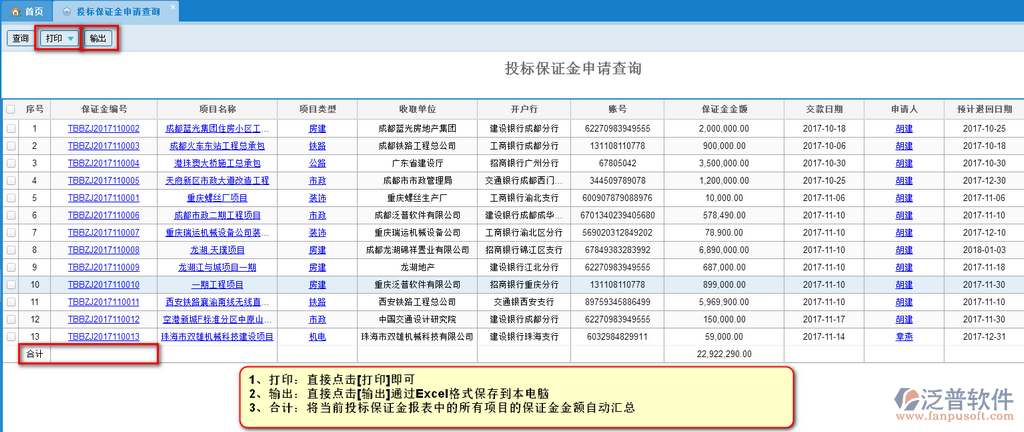Toggle the select-all checkbox in table header
Image resolution: width=1024 pixels, height=432 pixels.
coord(11,109)
